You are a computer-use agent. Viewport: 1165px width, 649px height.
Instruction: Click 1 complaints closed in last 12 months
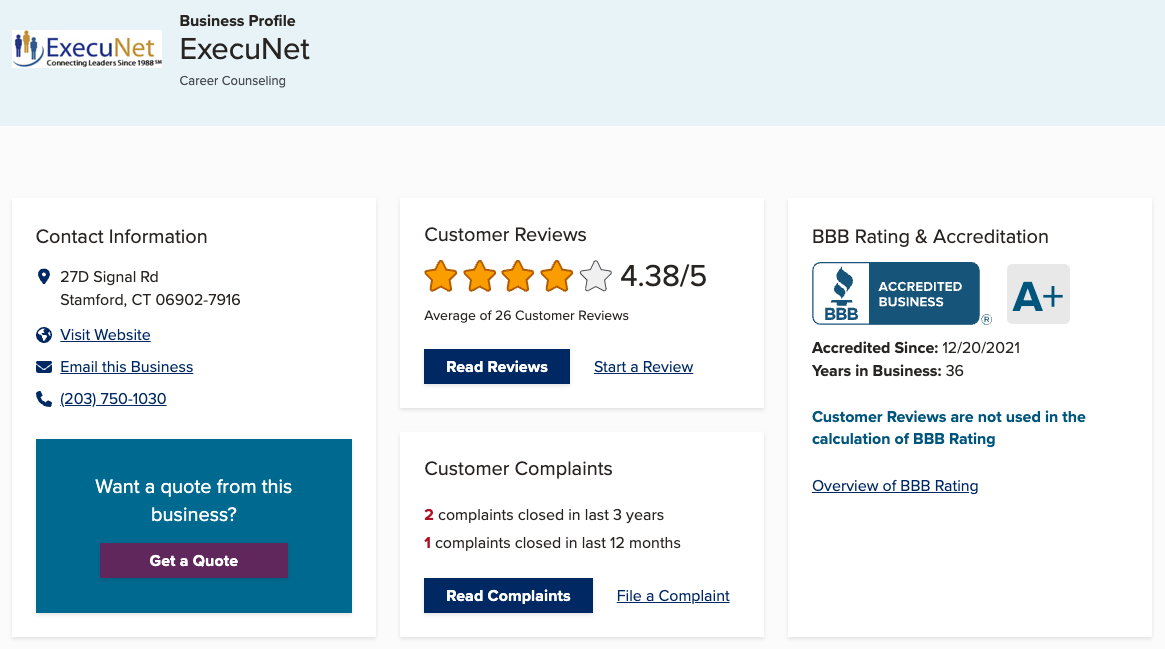[552, 543]
